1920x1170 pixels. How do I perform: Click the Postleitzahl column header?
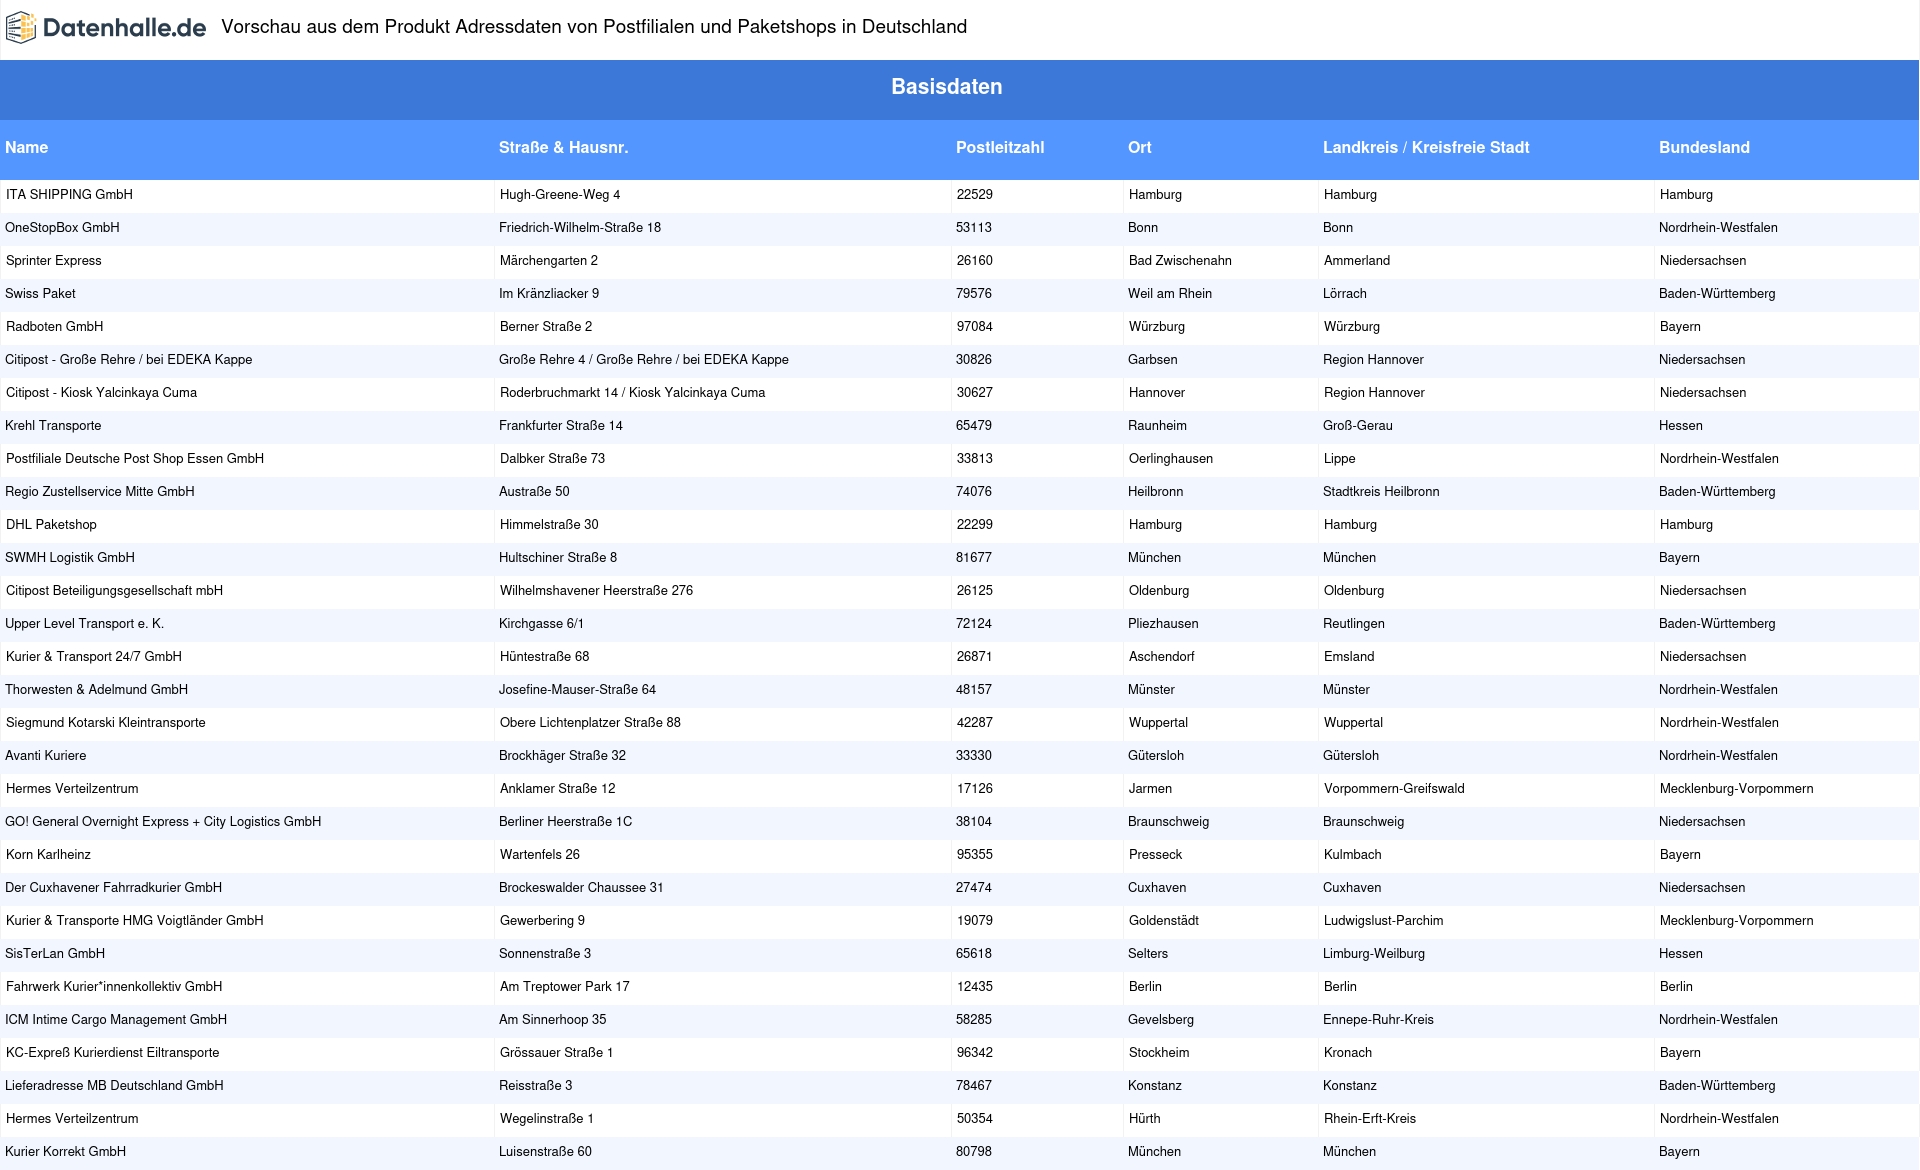point(999,147)
